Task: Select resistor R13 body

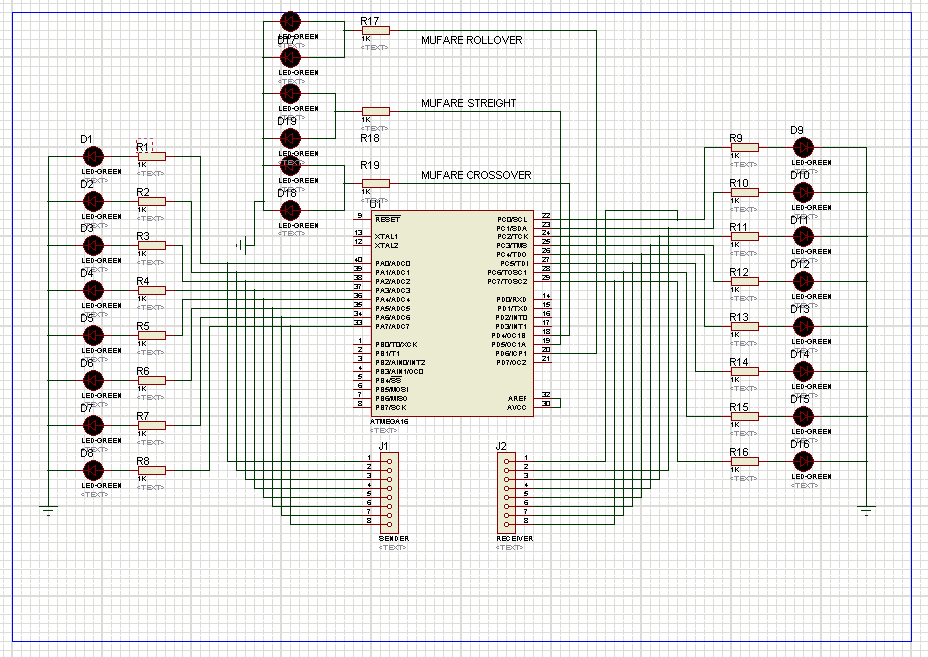Action: [x=745, y=327]
